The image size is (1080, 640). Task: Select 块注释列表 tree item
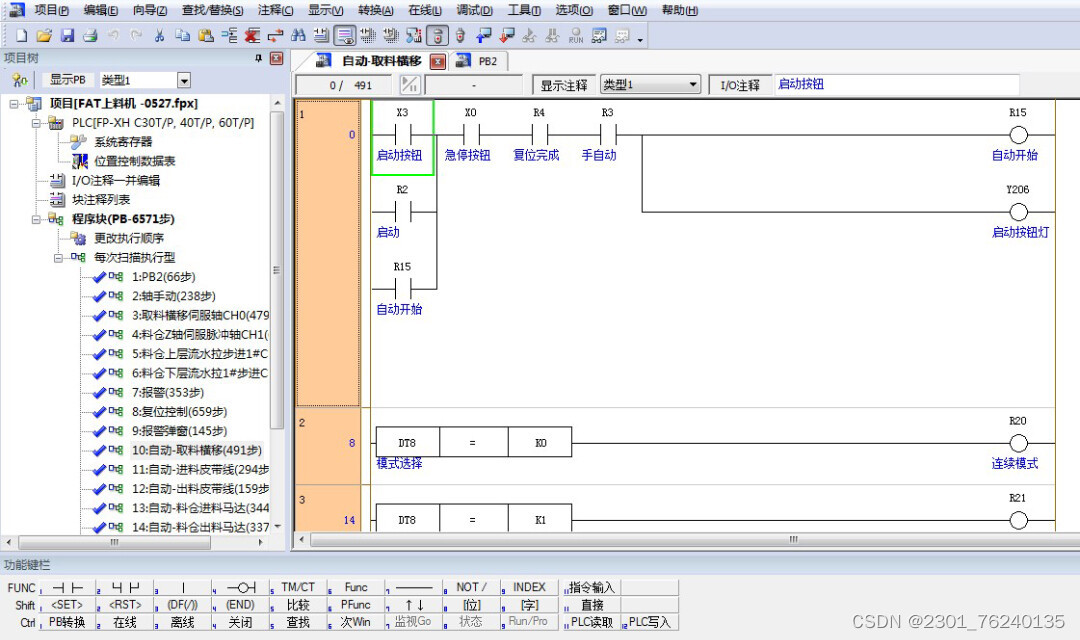(x=101, y=200)
